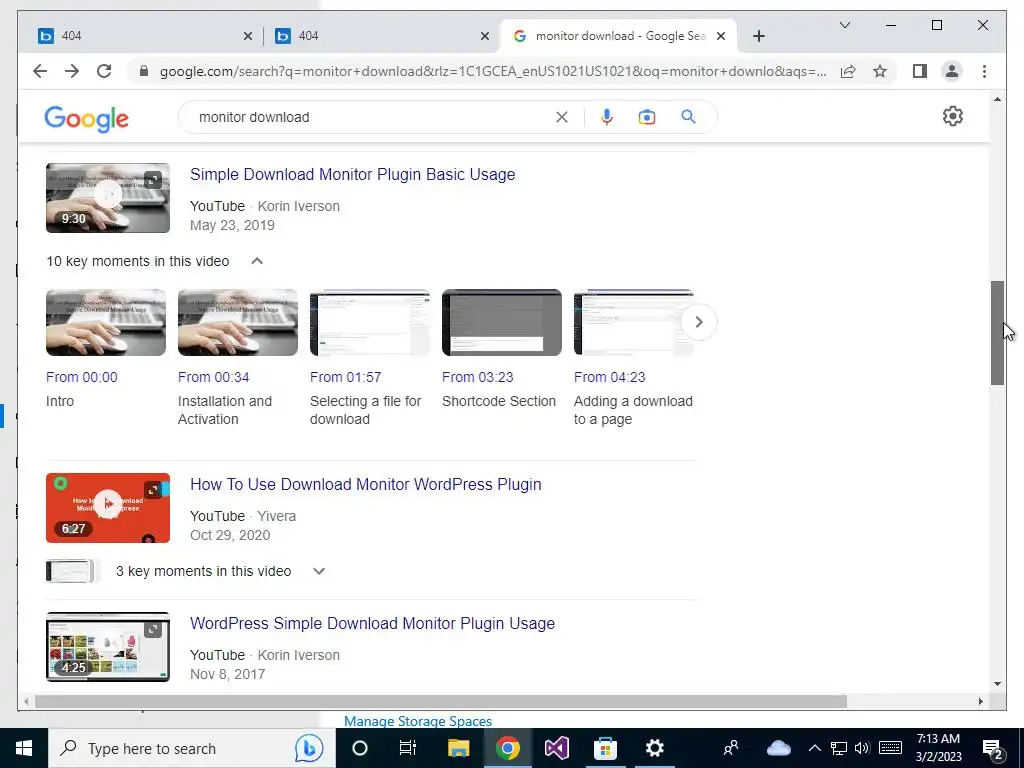Open the Intro key moment thumbnail
The width and height of the screenshot is (1024, 768).
(106, 323)
